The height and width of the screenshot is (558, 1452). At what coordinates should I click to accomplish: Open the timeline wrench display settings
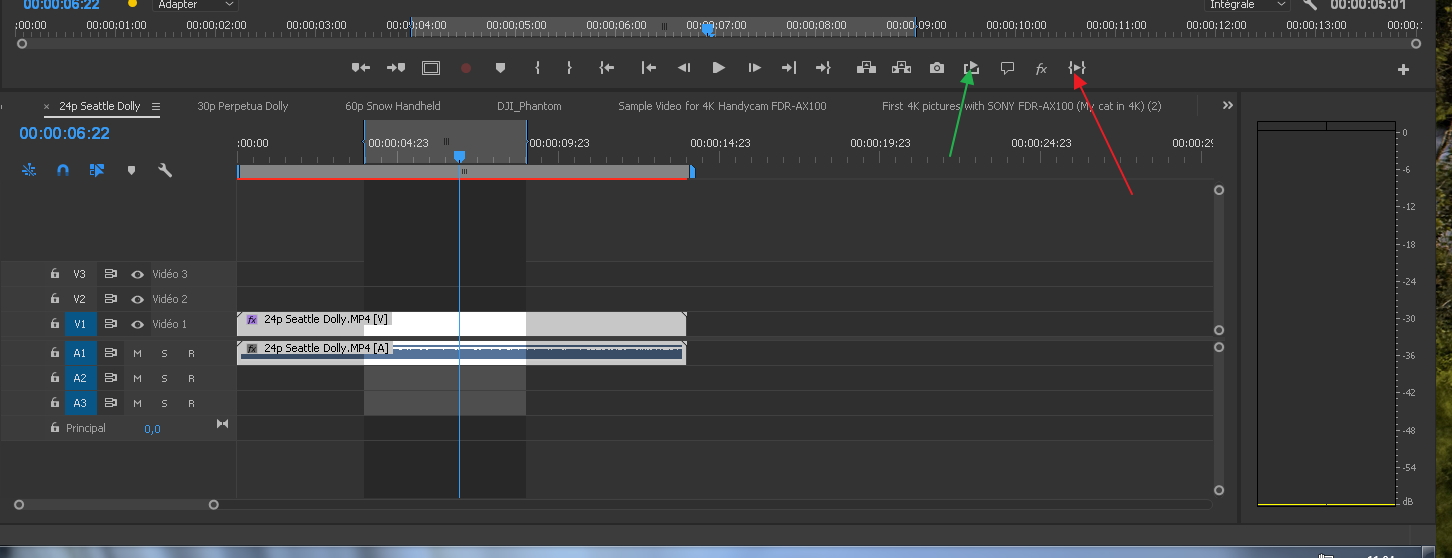tap(165, 170)
